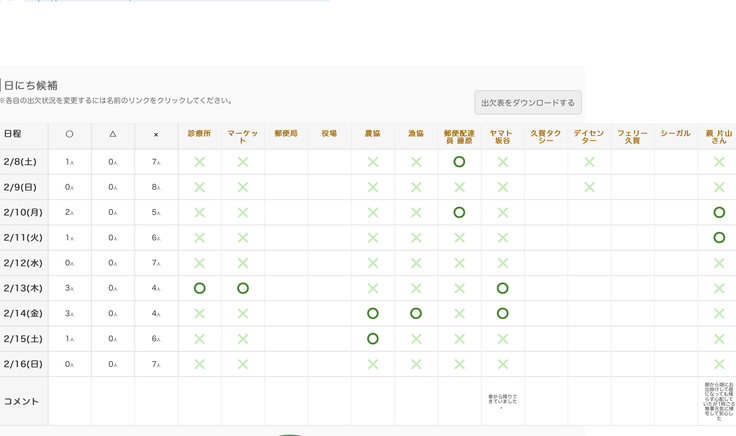Click 農協 circle mark on 2/15(土)
The height and width of the screenshot is (436, 736).
tap(373, 339)
